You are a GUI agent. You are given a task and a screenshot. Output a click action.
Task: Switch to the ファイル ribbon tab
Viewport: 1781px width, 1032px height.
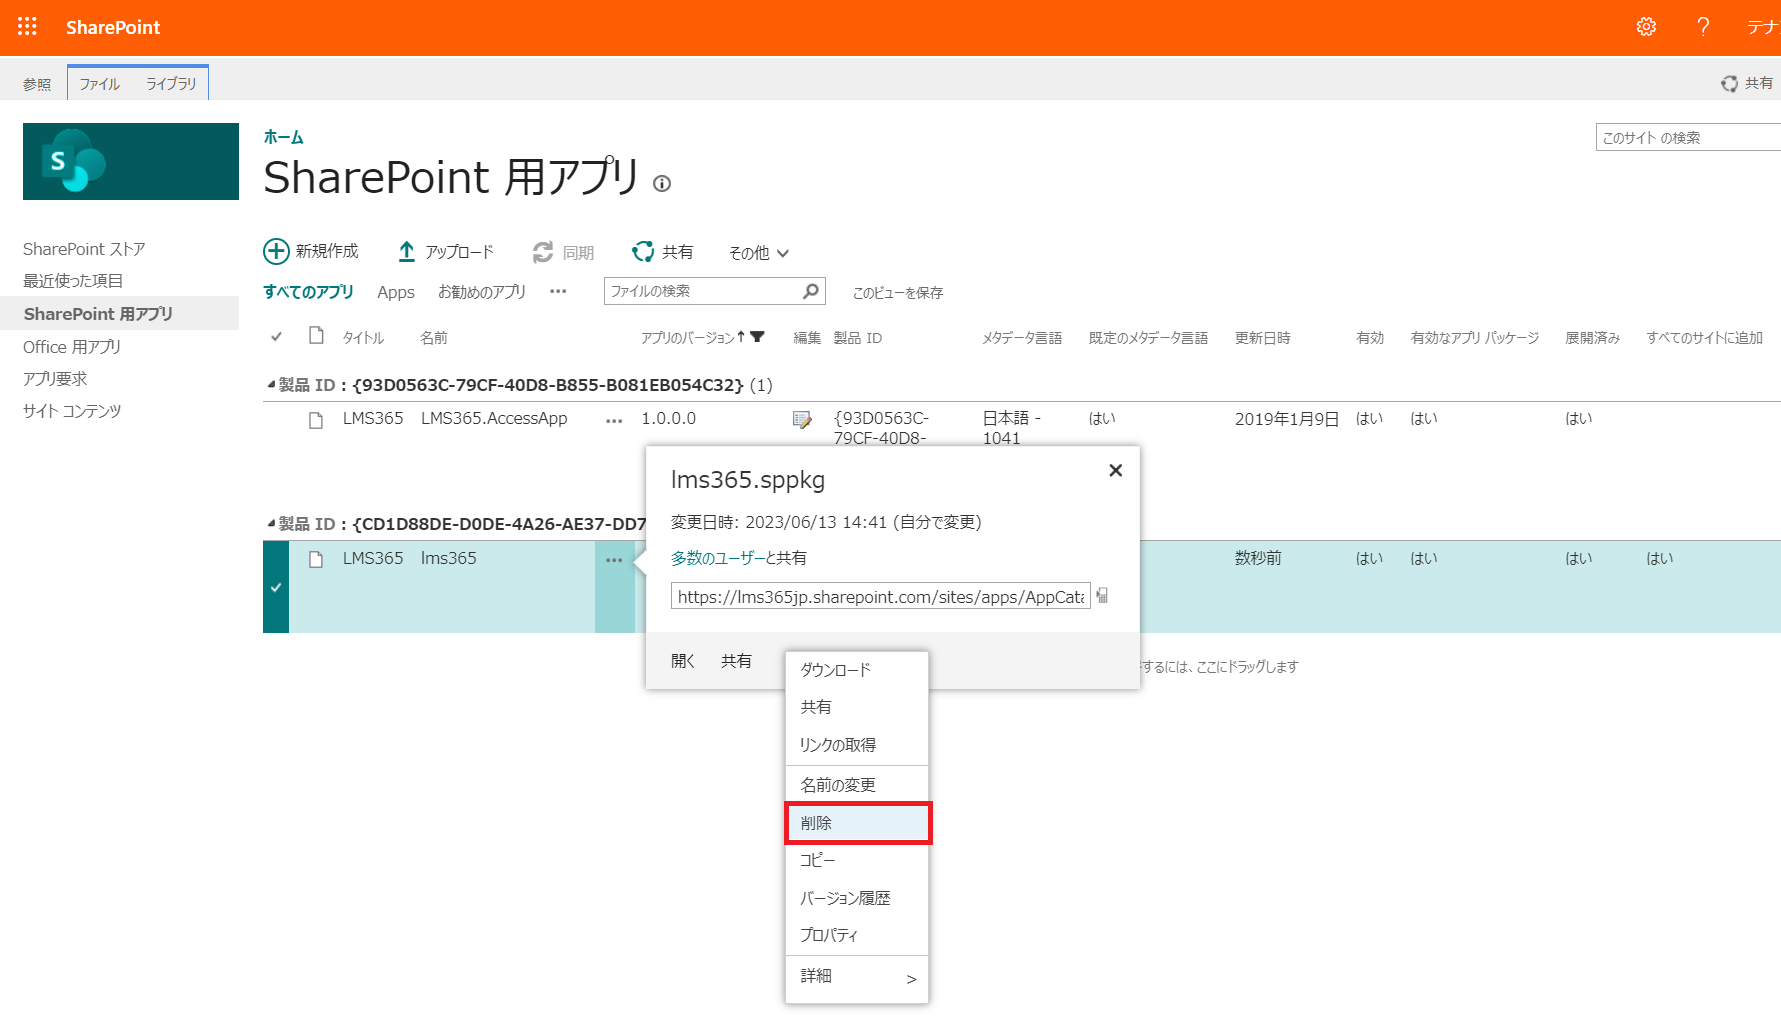(x=100, y=84)
